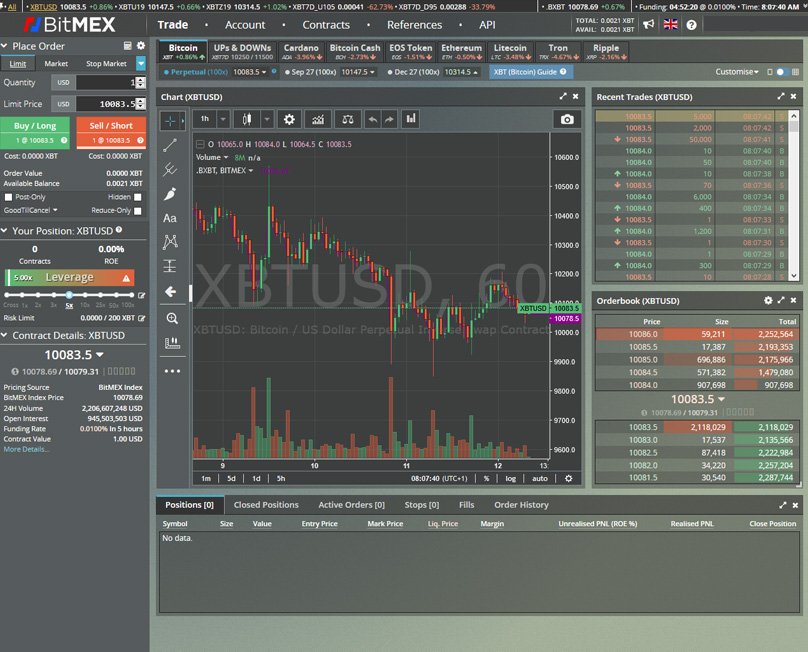The height and width of the screenshot is (652, 808).
Task: Redo the chart action
Action: tap(389, 120)
